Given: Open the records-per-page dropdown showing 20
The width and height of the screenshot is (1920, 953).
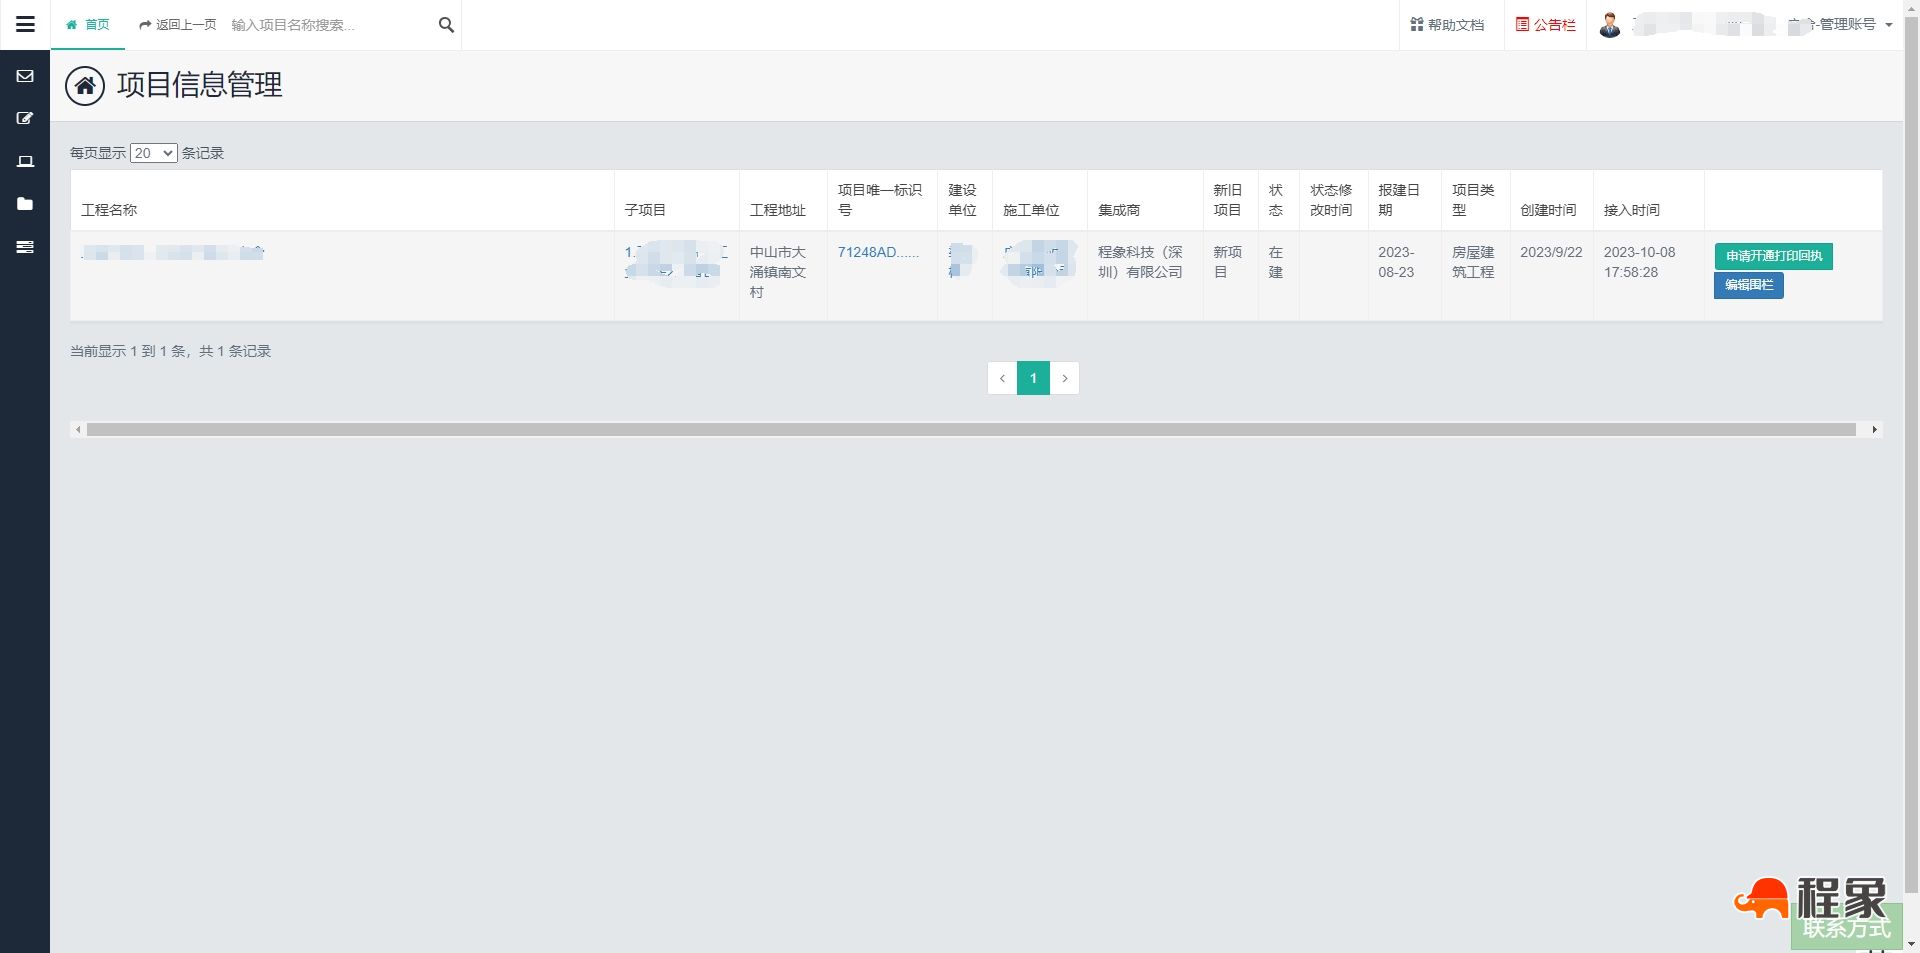Looking at the screenshot, I should pyautogui.click(x=153, y=153).
